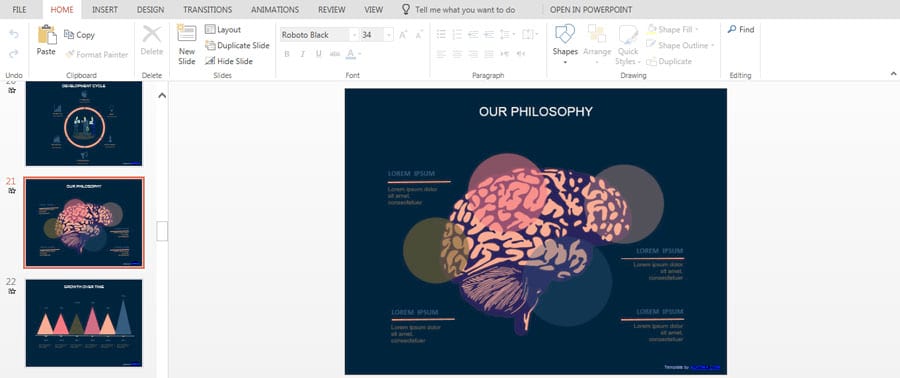The width and height of the screenshot is (900, 378).
Task: Open the Layout options
Action: click(x=223, y=29)
